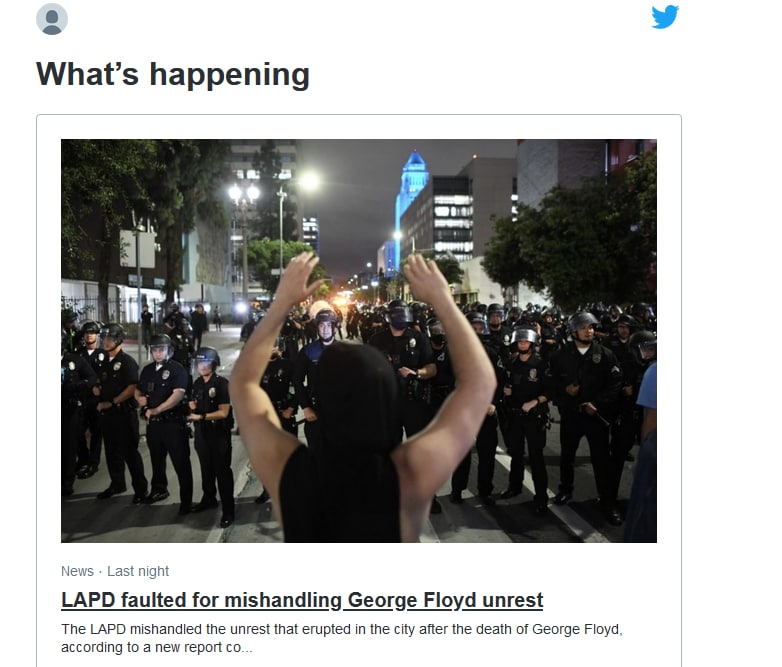Click the word happening in the heading
The width and height of the screenshot is (782, 667).
pyautogui.click(x=229, y=75)
